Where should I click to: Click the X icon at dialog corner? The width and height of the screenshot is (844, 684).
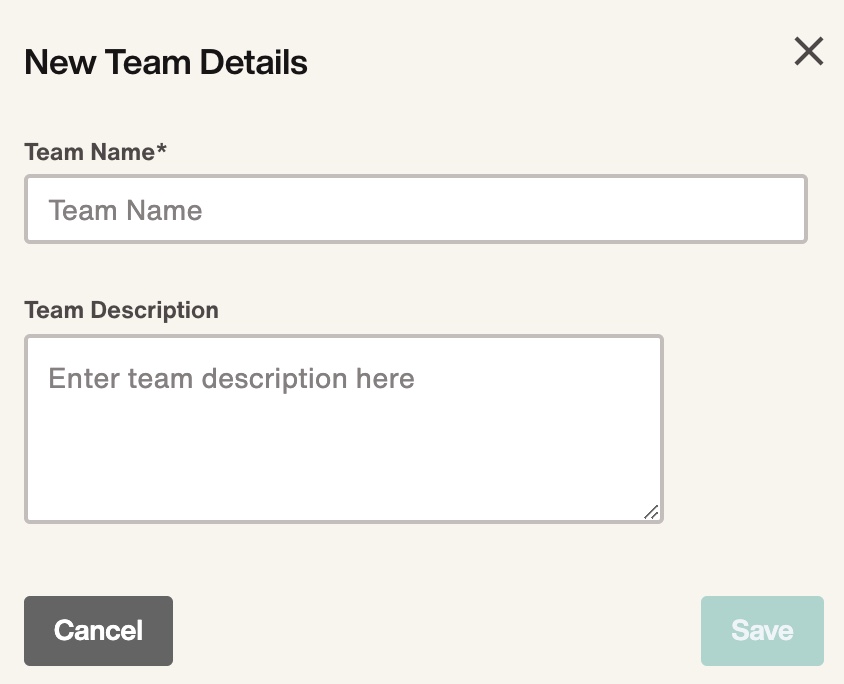pyautogui.click(x=808, y=52)
